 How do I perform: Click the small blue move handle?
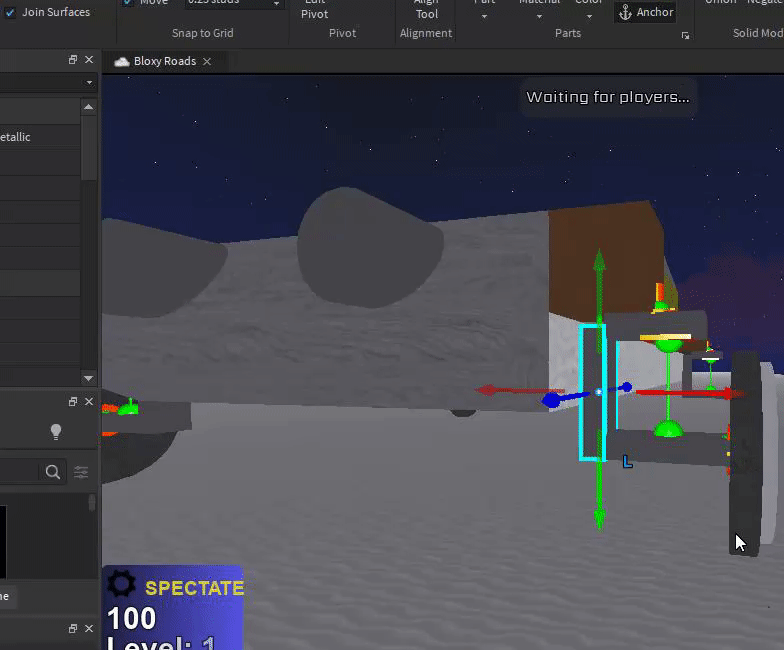626,386
